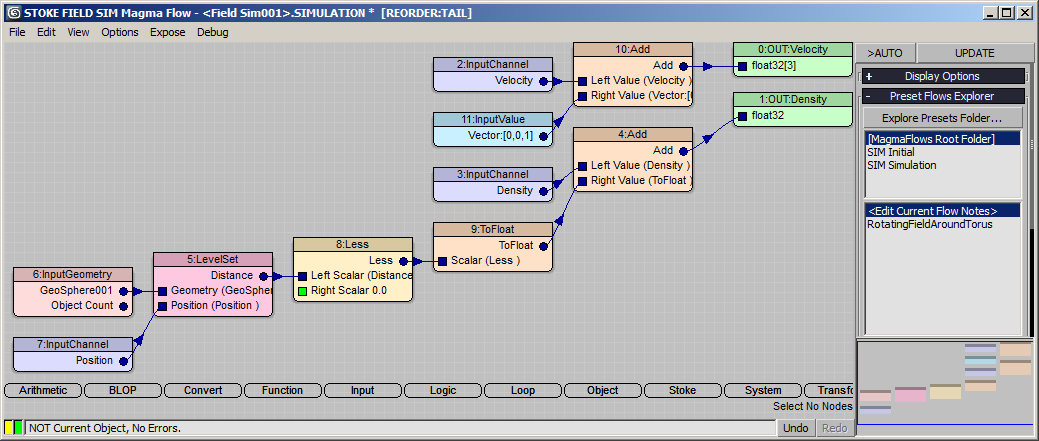Click the UPDATE button
1039x441 pixels.
coord(975,53)
